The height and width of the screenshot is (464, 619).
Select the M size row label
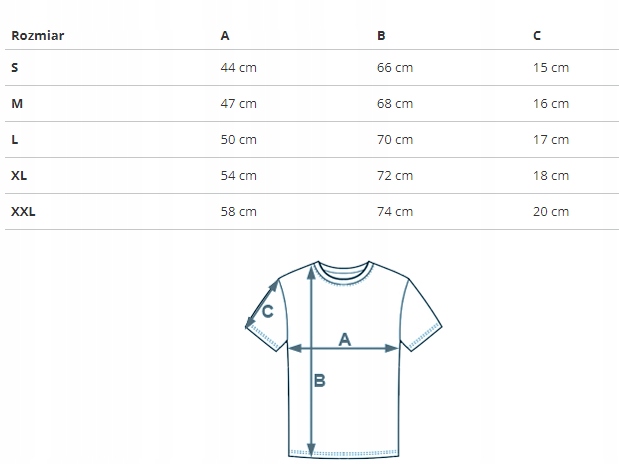click(16, 104)
